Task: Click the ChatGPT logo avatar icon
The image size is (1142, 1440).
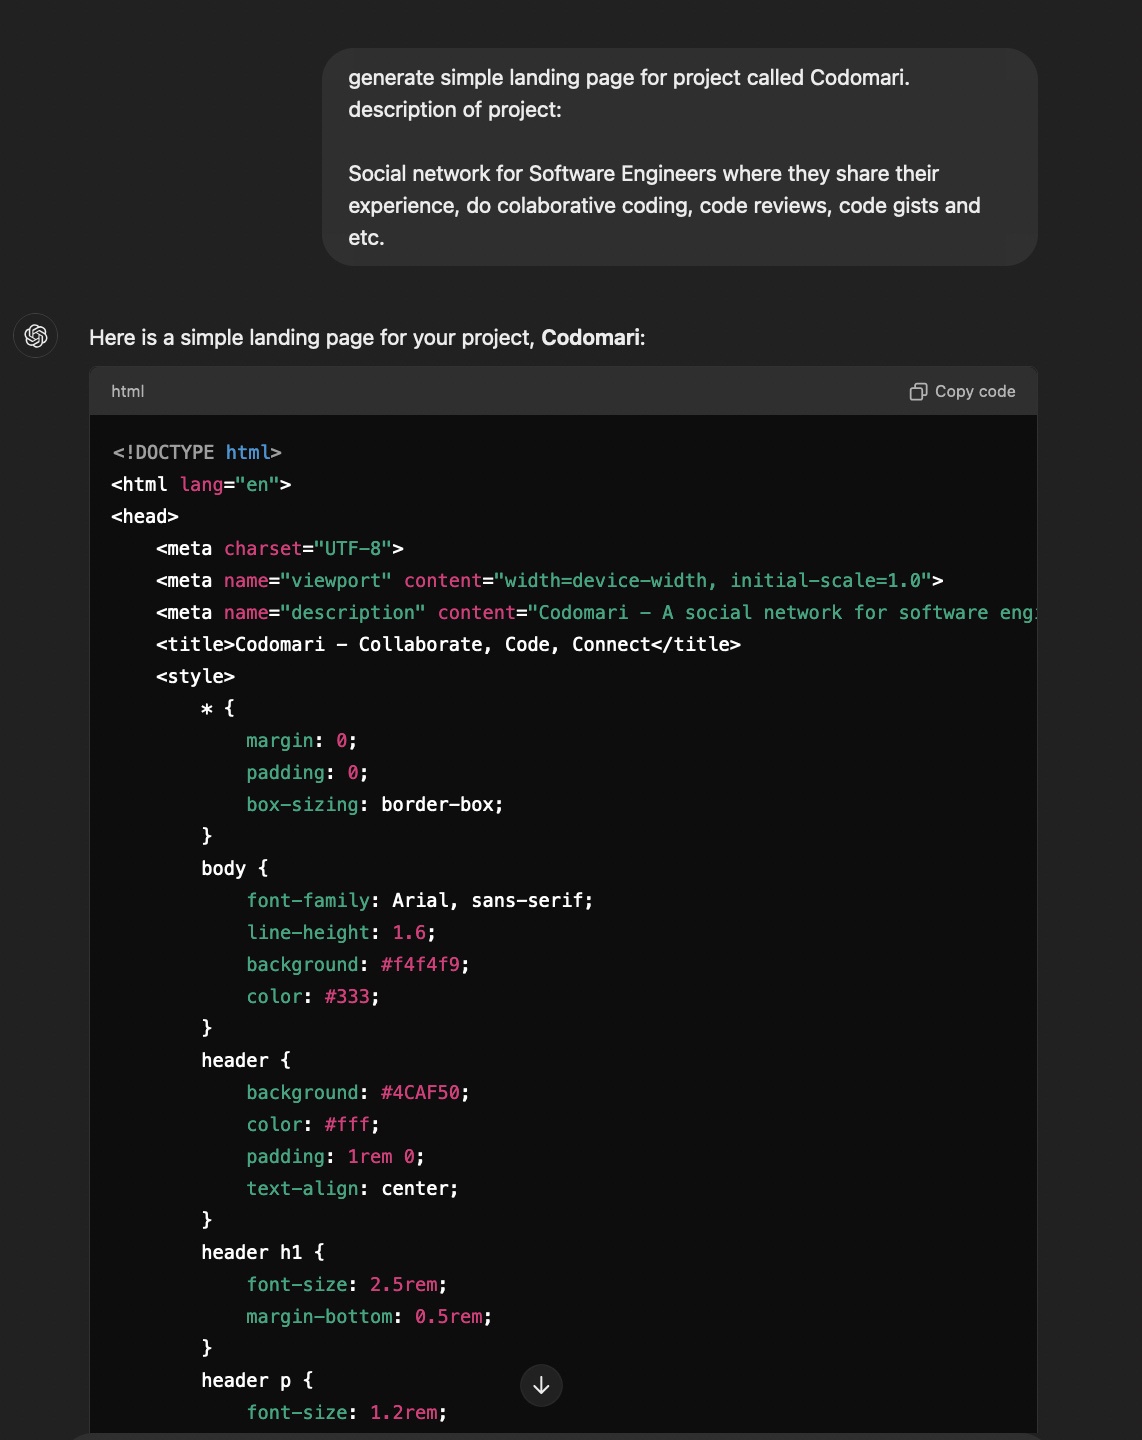Action: click(36, 335)
